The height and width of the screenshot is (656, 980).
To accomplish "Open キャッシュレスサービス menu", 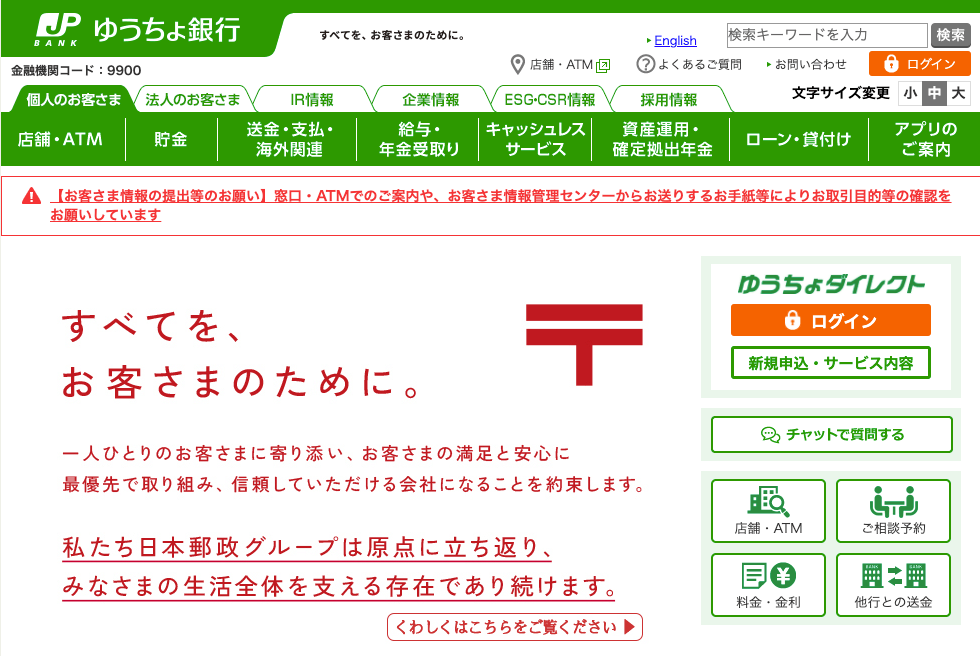I will click(x=535, y=139).
